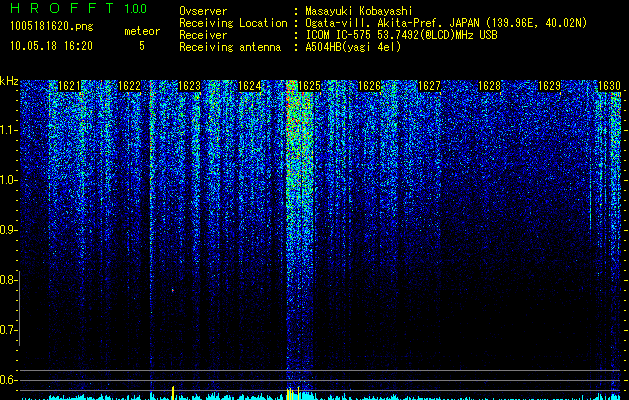Click the 'Receiving Location' field label
Screen dimensions: 629x400
[233, 23]
